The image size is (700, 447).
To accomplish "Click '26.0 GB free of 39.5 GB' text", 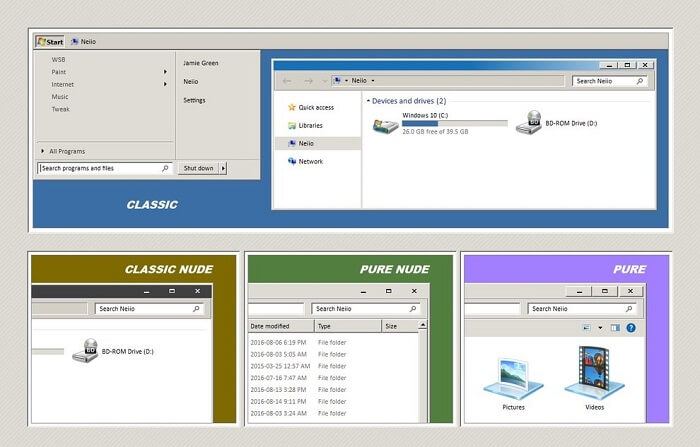I will click(435, 132).
